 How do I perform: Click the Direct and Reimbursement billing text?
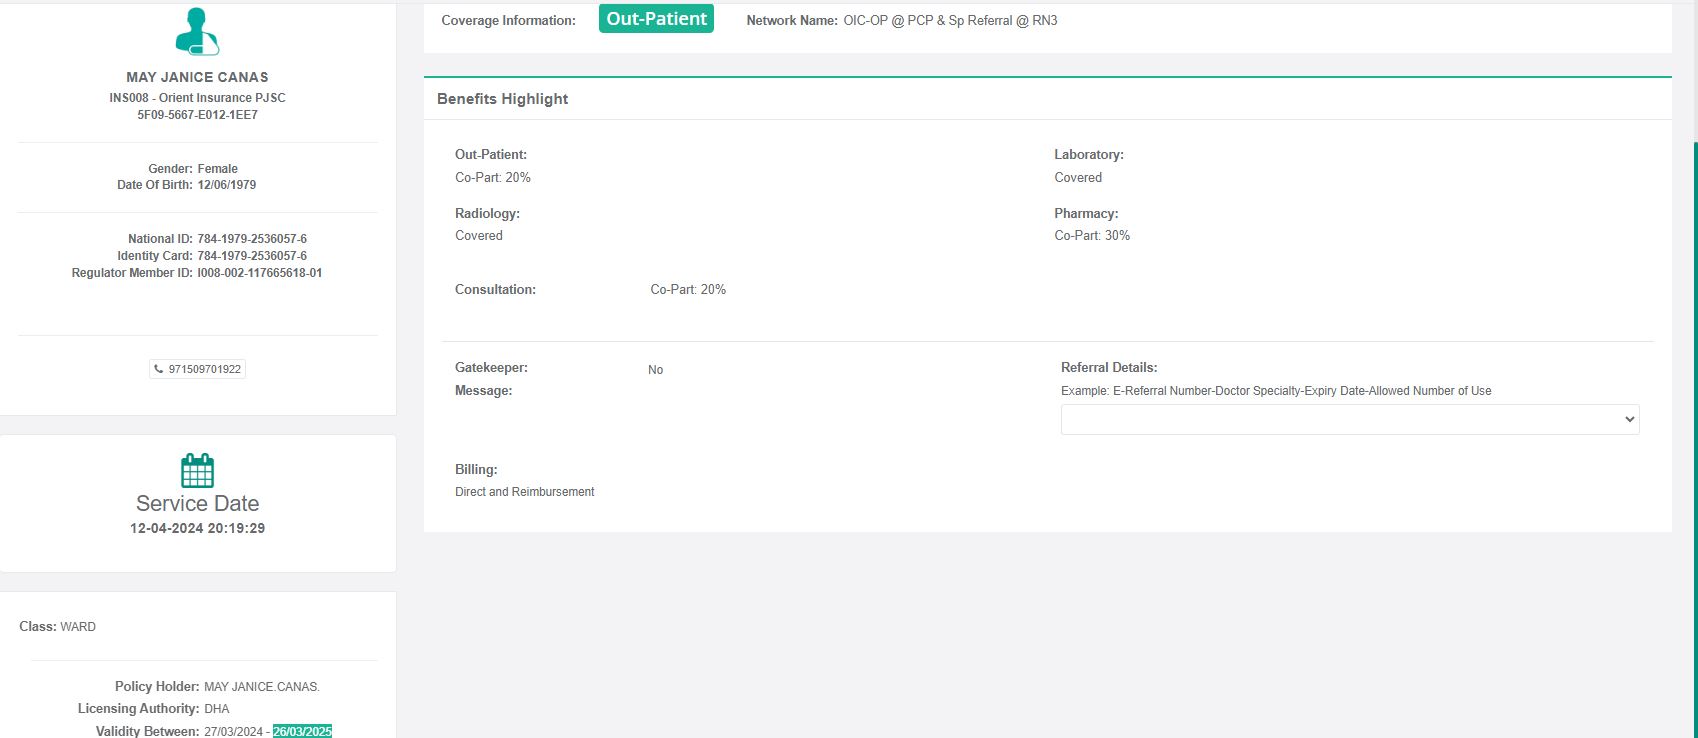coord(524,492)
